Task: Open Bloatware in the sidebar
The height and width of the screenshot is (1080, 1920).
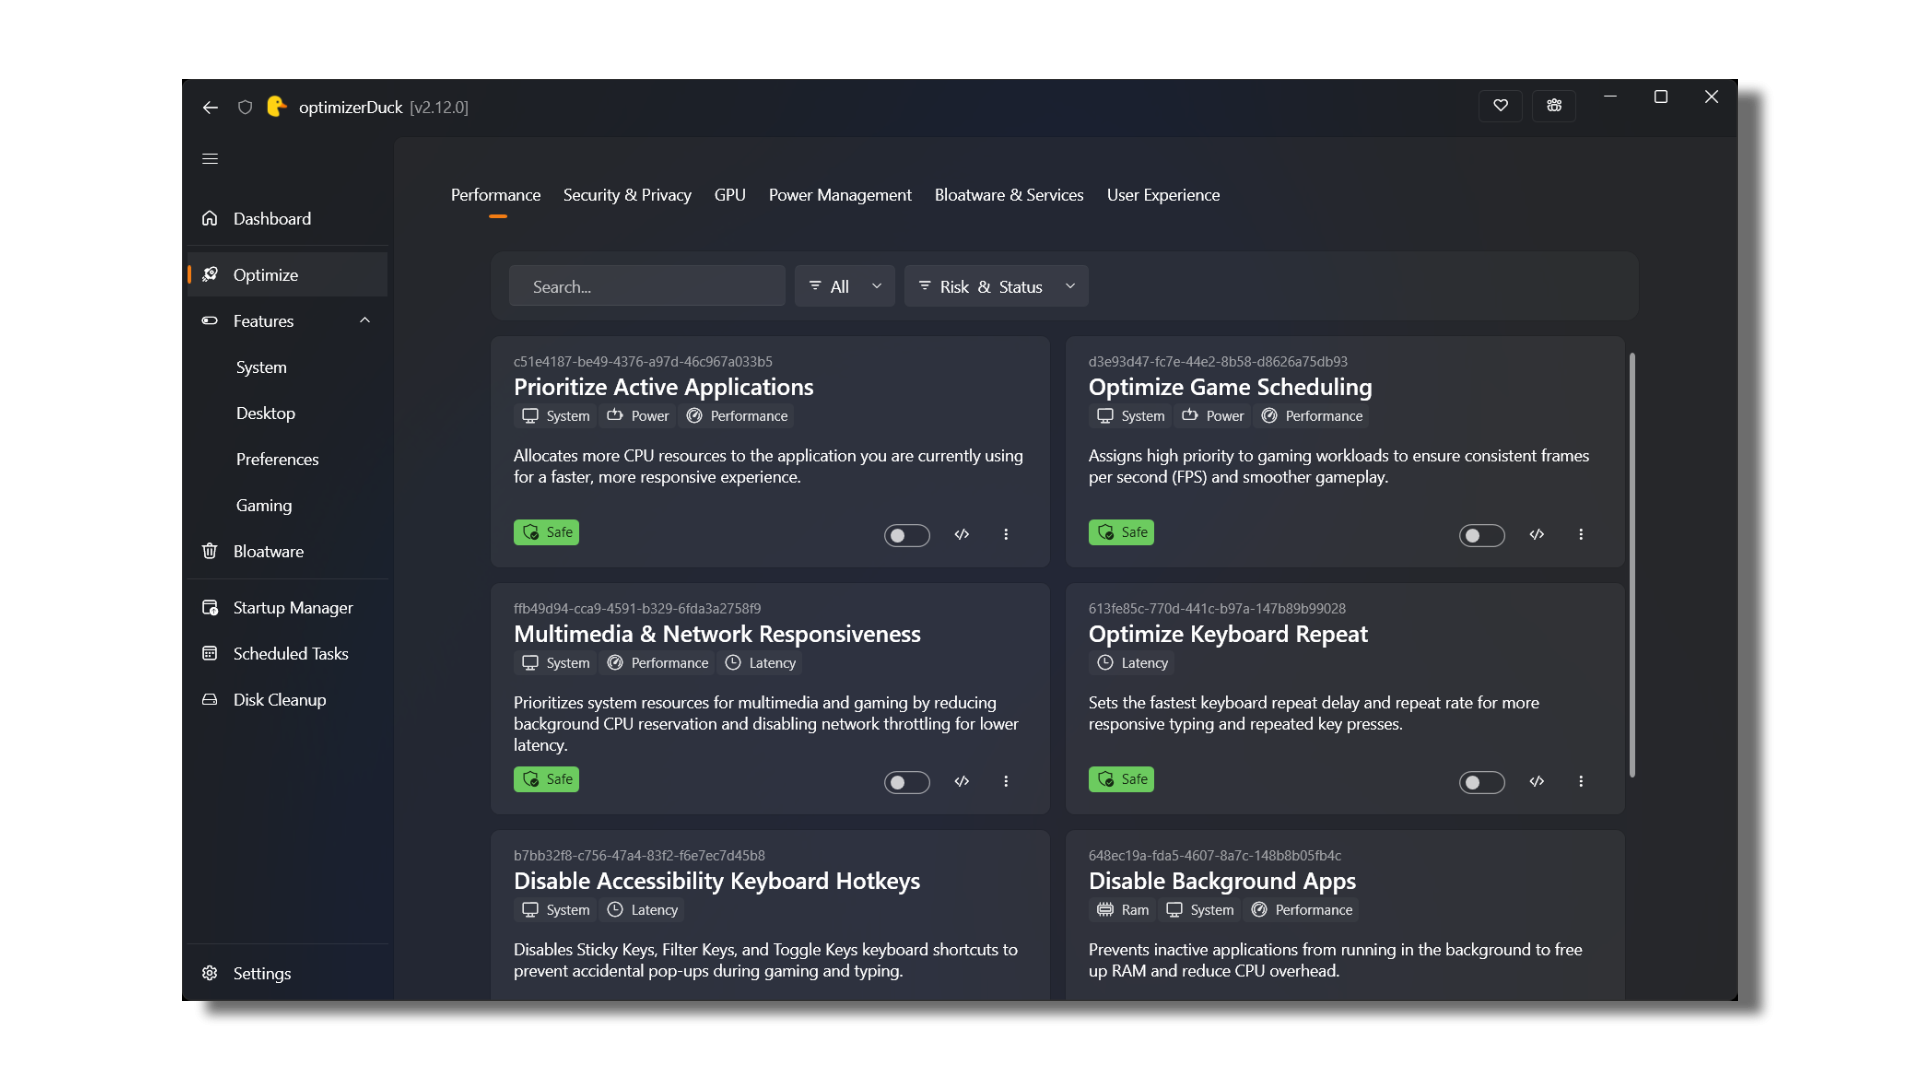Action: pyautogui.click(x=288, y=551)
